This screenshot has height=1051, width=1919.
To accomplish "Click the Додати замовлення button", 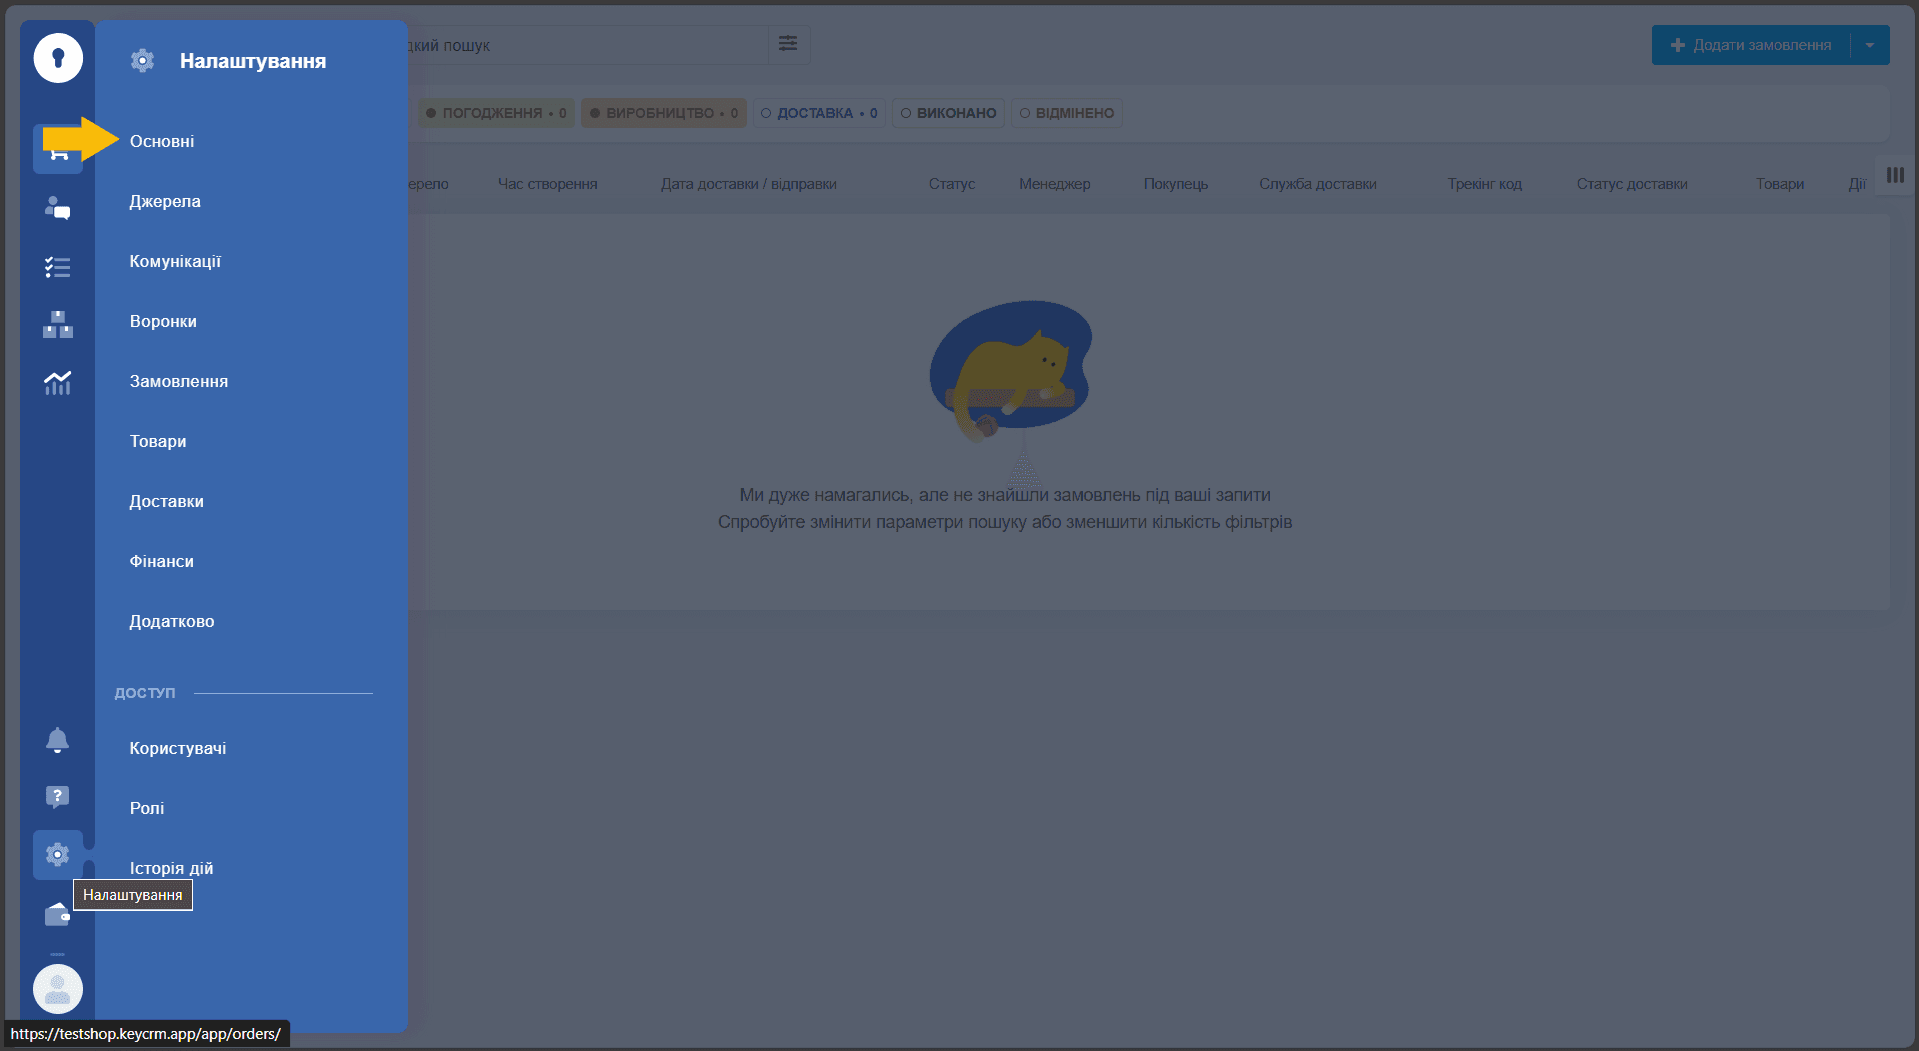I will 1750,44.
